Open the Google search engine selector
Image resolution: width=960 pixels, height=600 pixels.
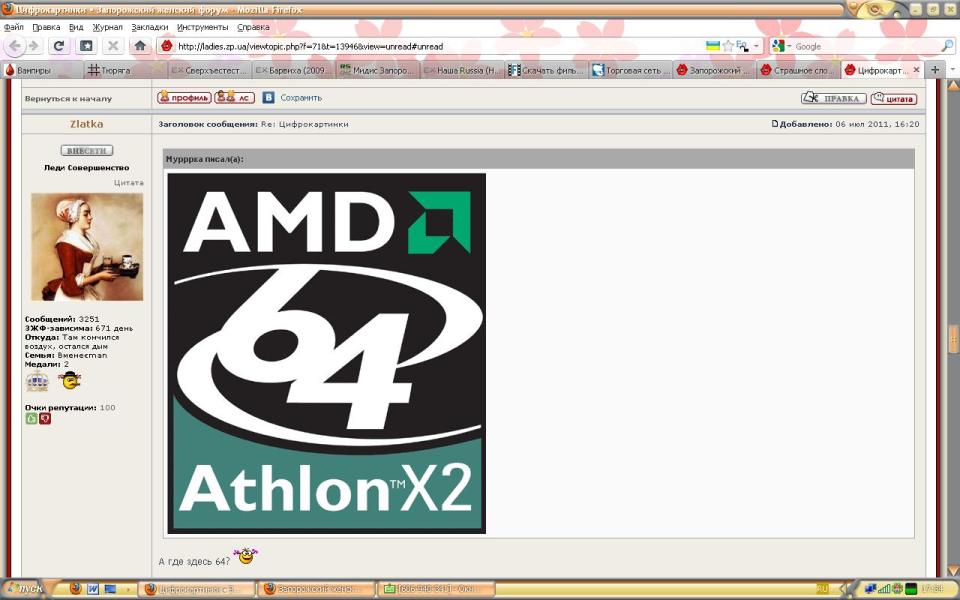(781, 46)
